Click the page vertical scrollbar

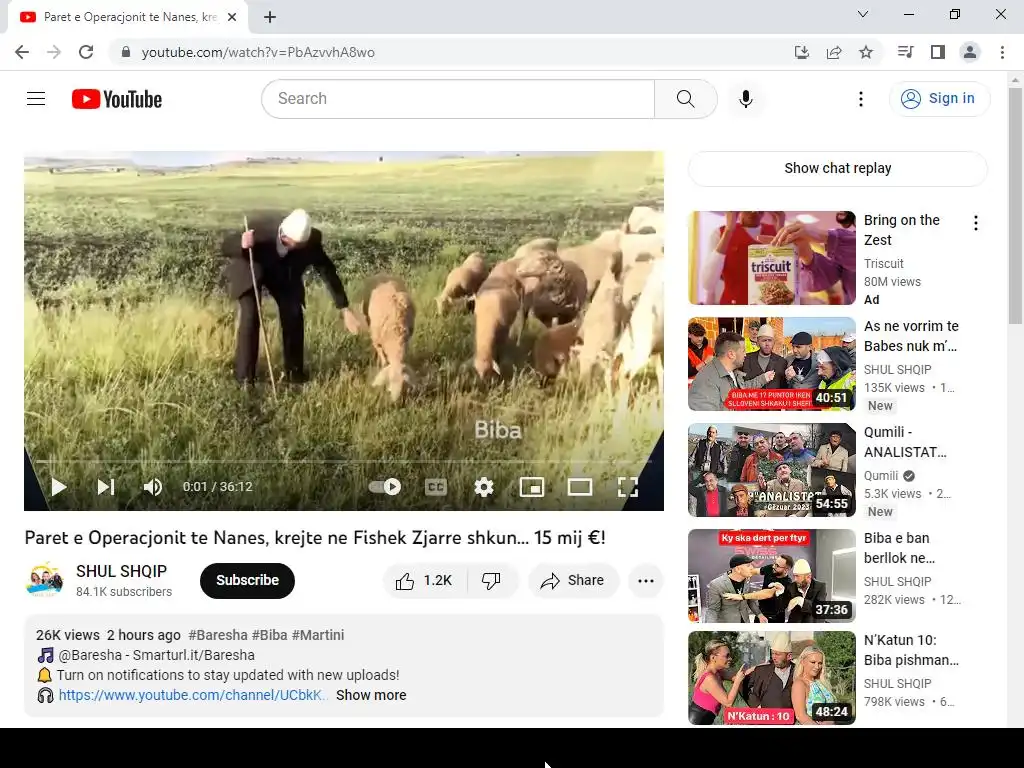[x=1015, y=206]
